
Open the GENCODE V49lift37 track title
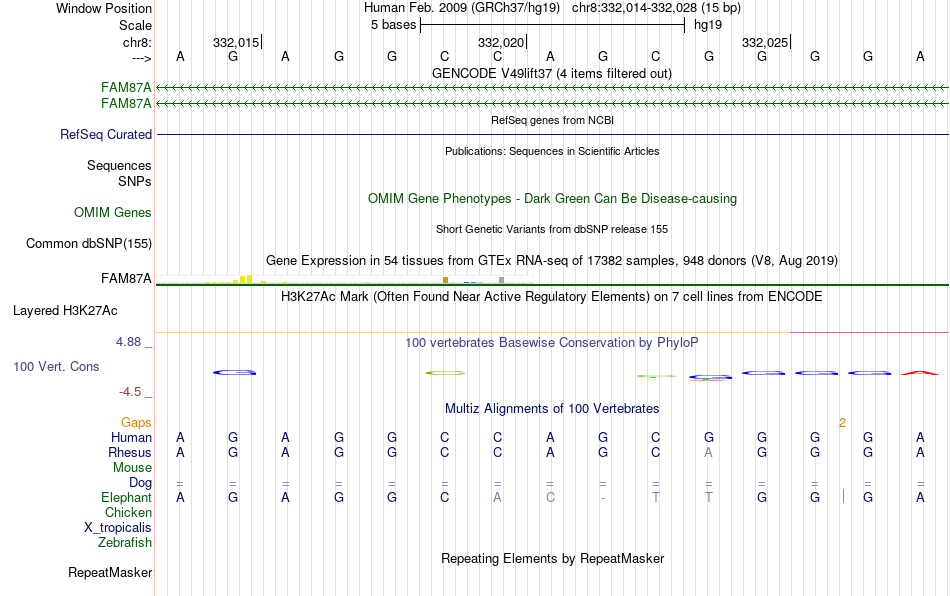pos(552,73)
